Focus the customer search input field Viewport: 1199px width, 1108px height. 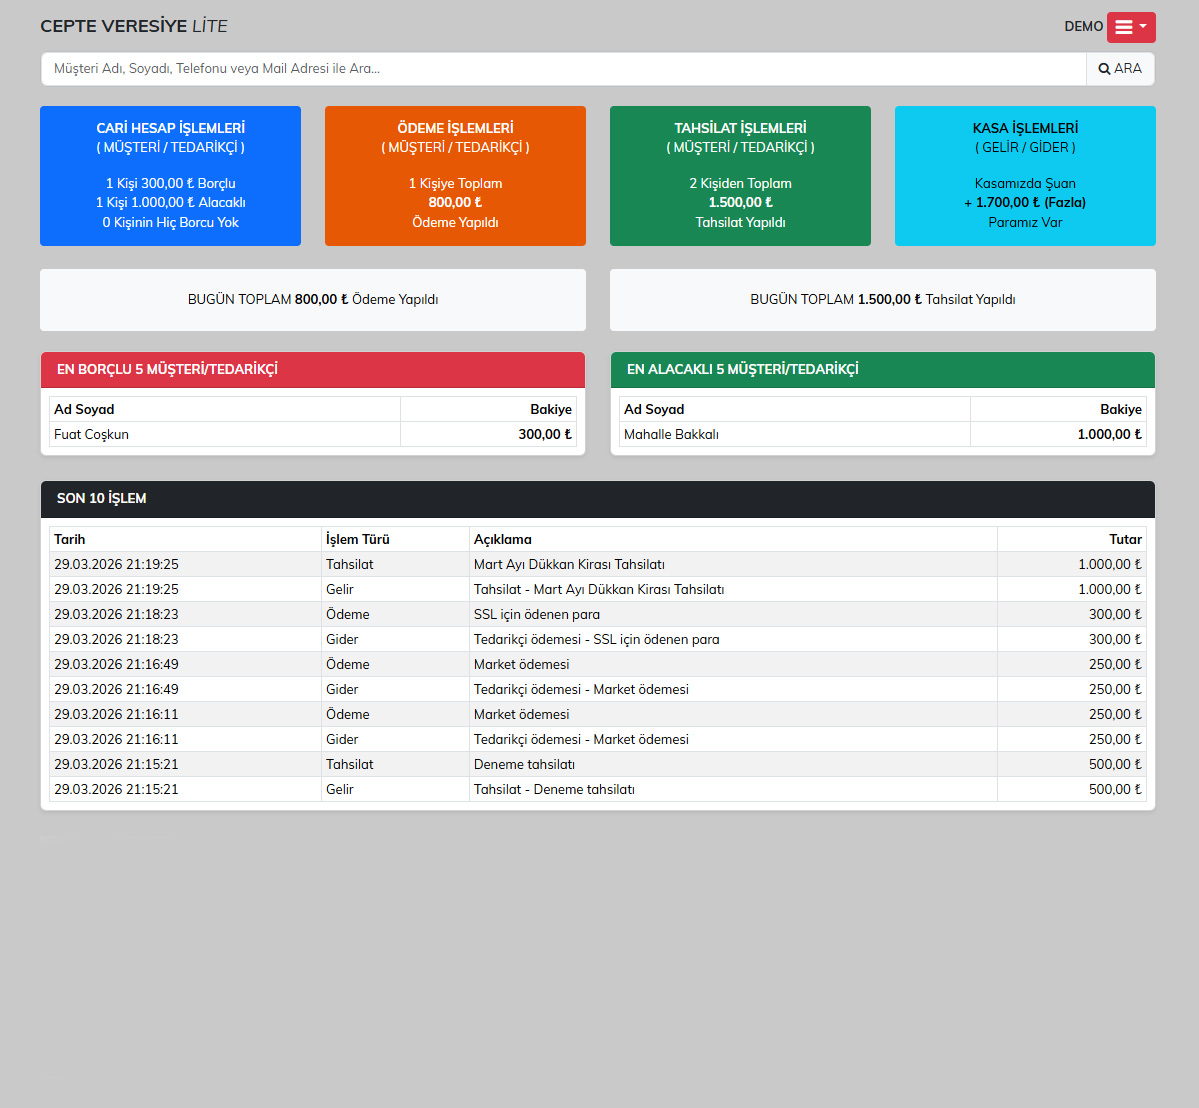(563, 69)
